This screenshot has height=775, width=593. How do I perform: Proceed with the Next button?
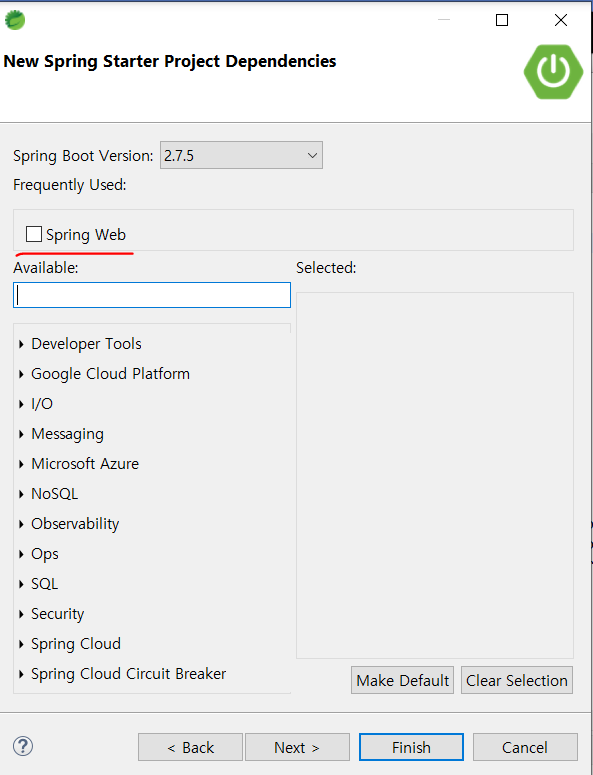point(297,747)
